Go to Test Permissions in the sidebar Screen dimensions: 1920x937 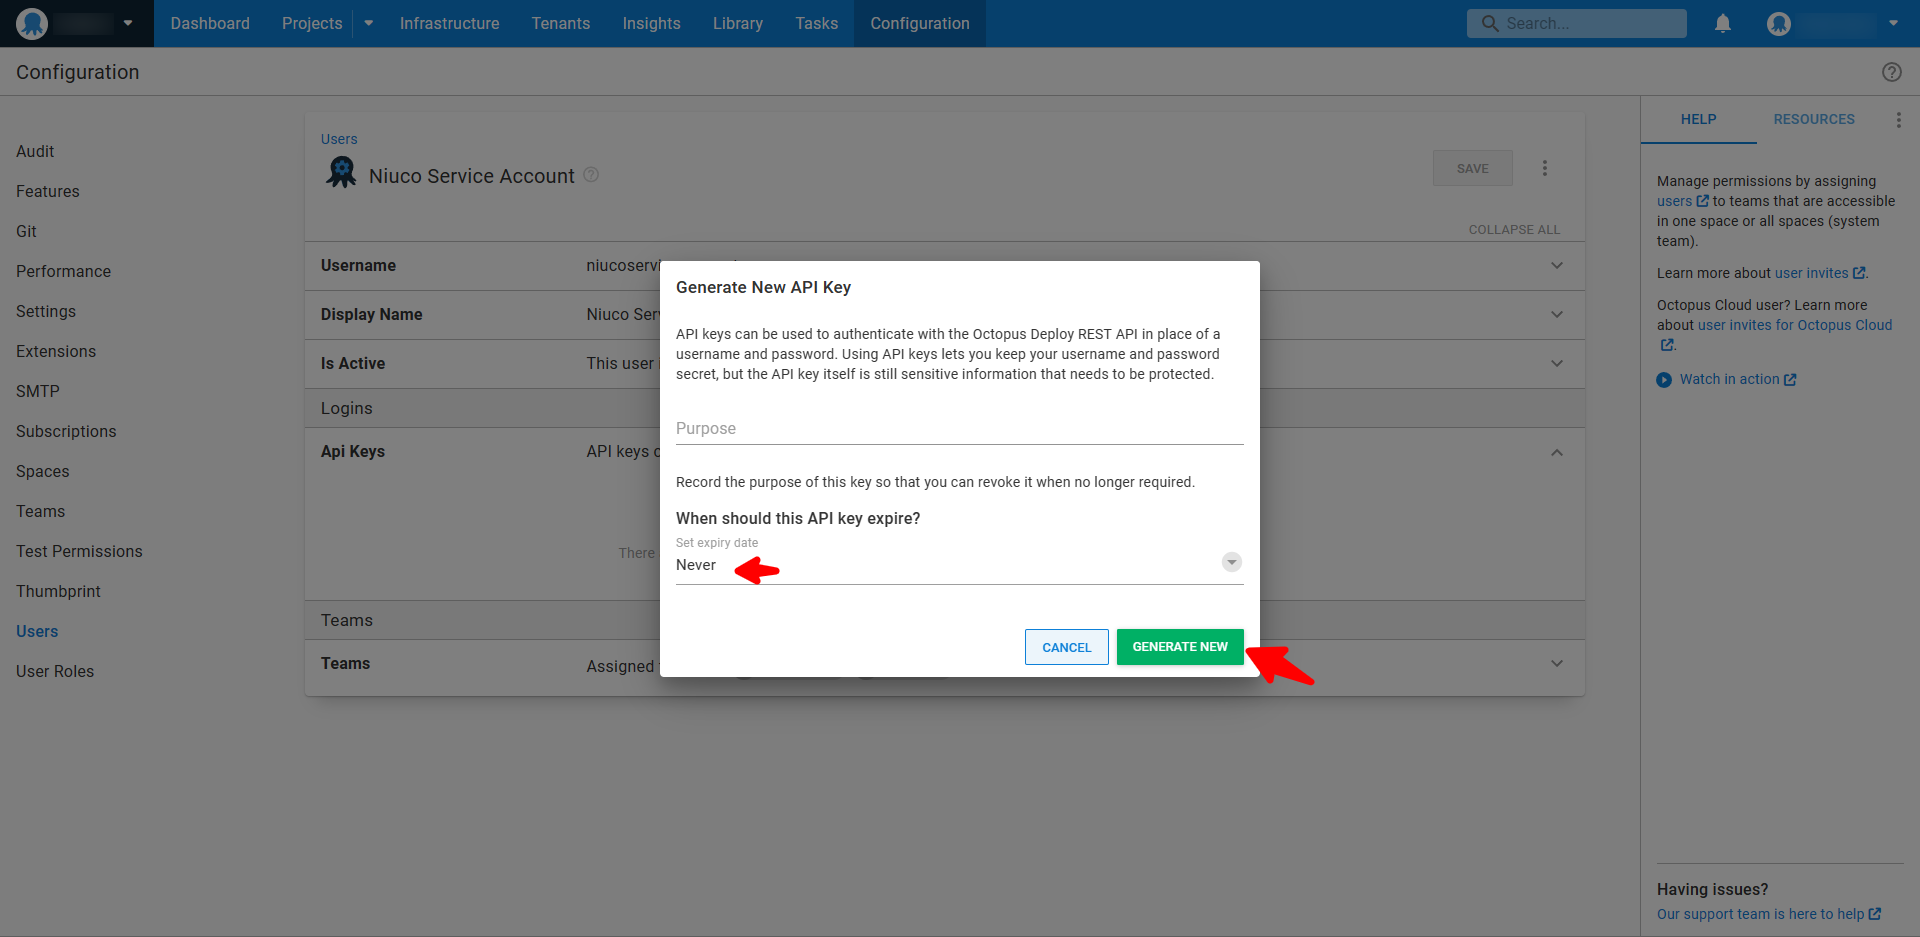click(x=79, y=551)
